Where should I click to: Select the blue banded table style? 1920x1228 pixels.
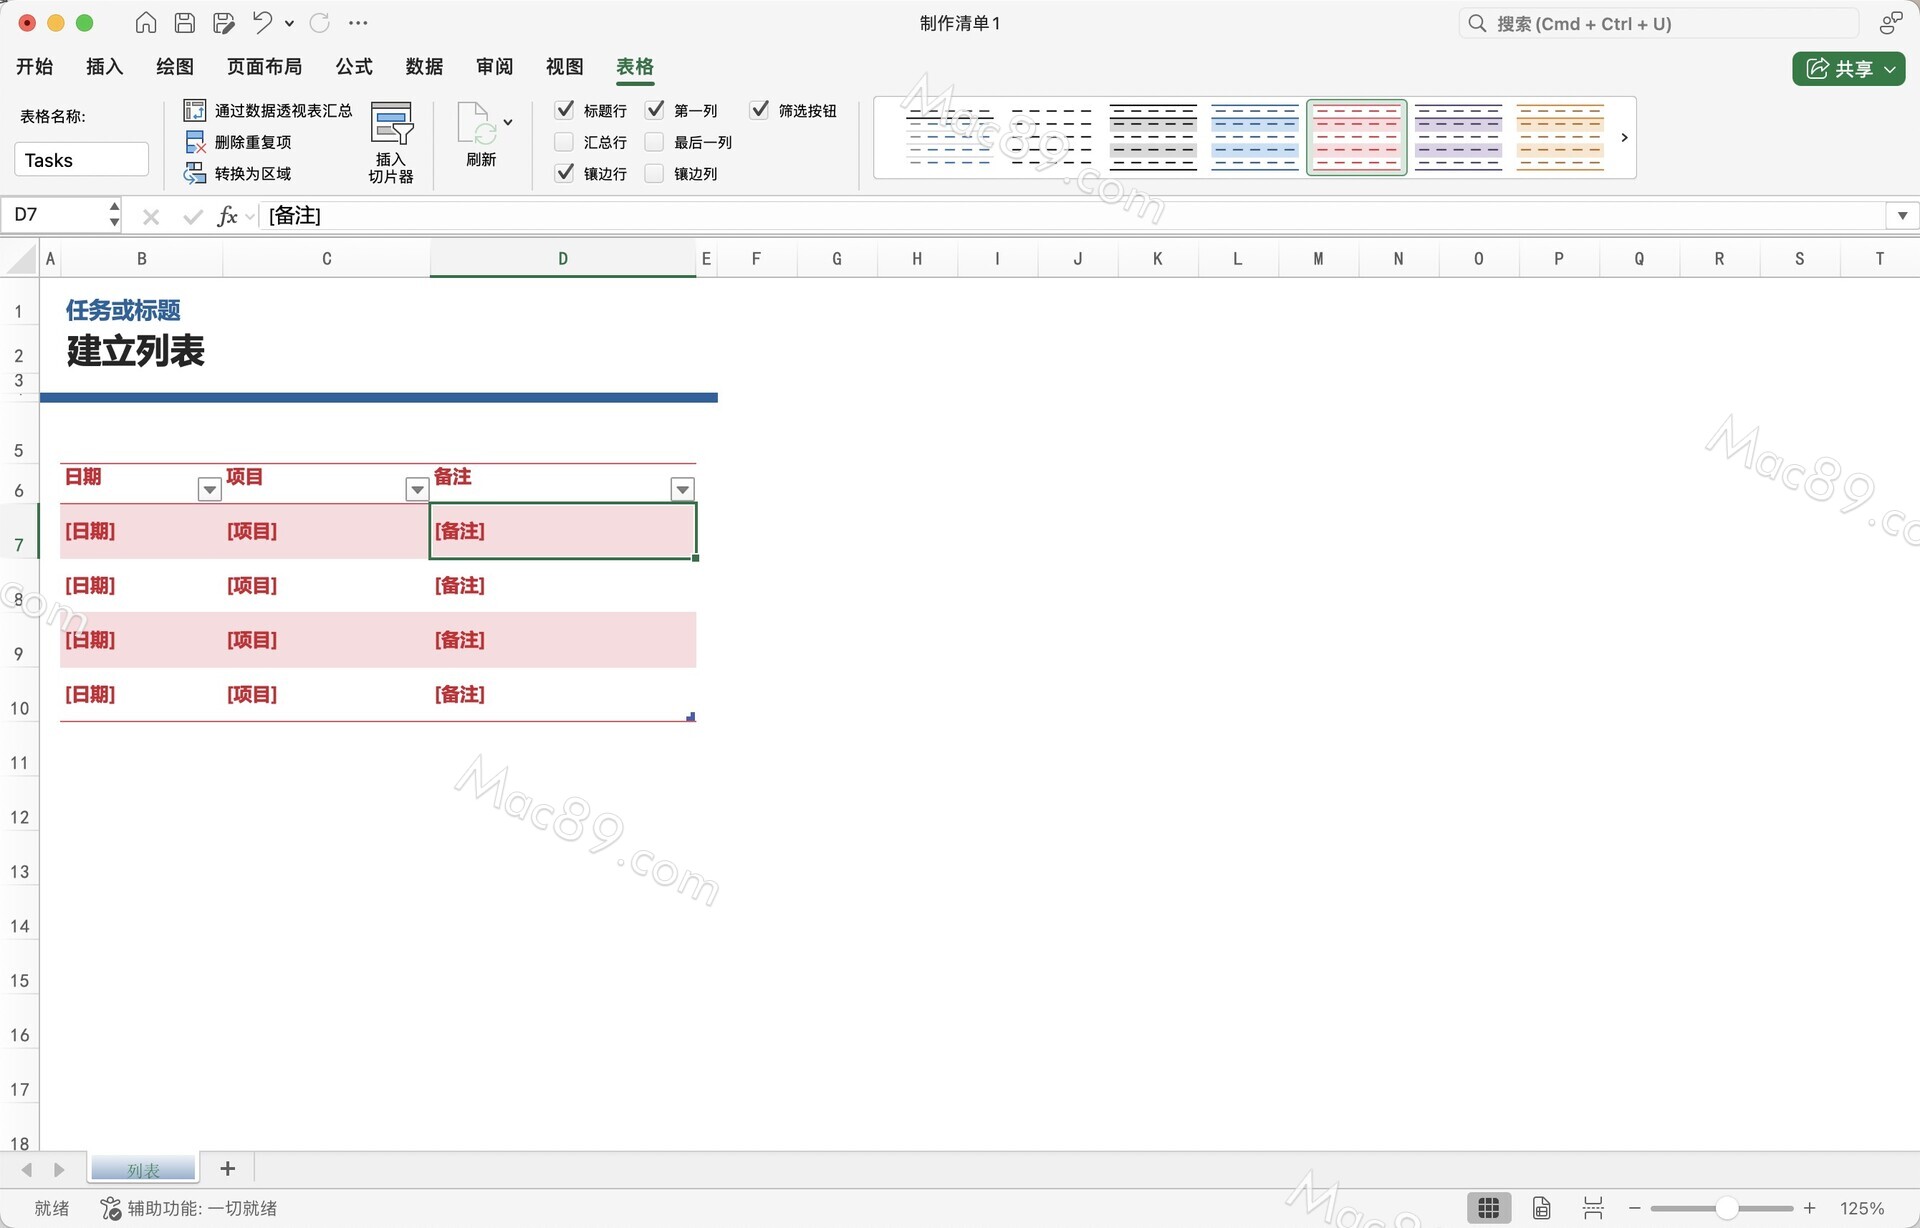pyautogui.click(x=1254, y=137)
